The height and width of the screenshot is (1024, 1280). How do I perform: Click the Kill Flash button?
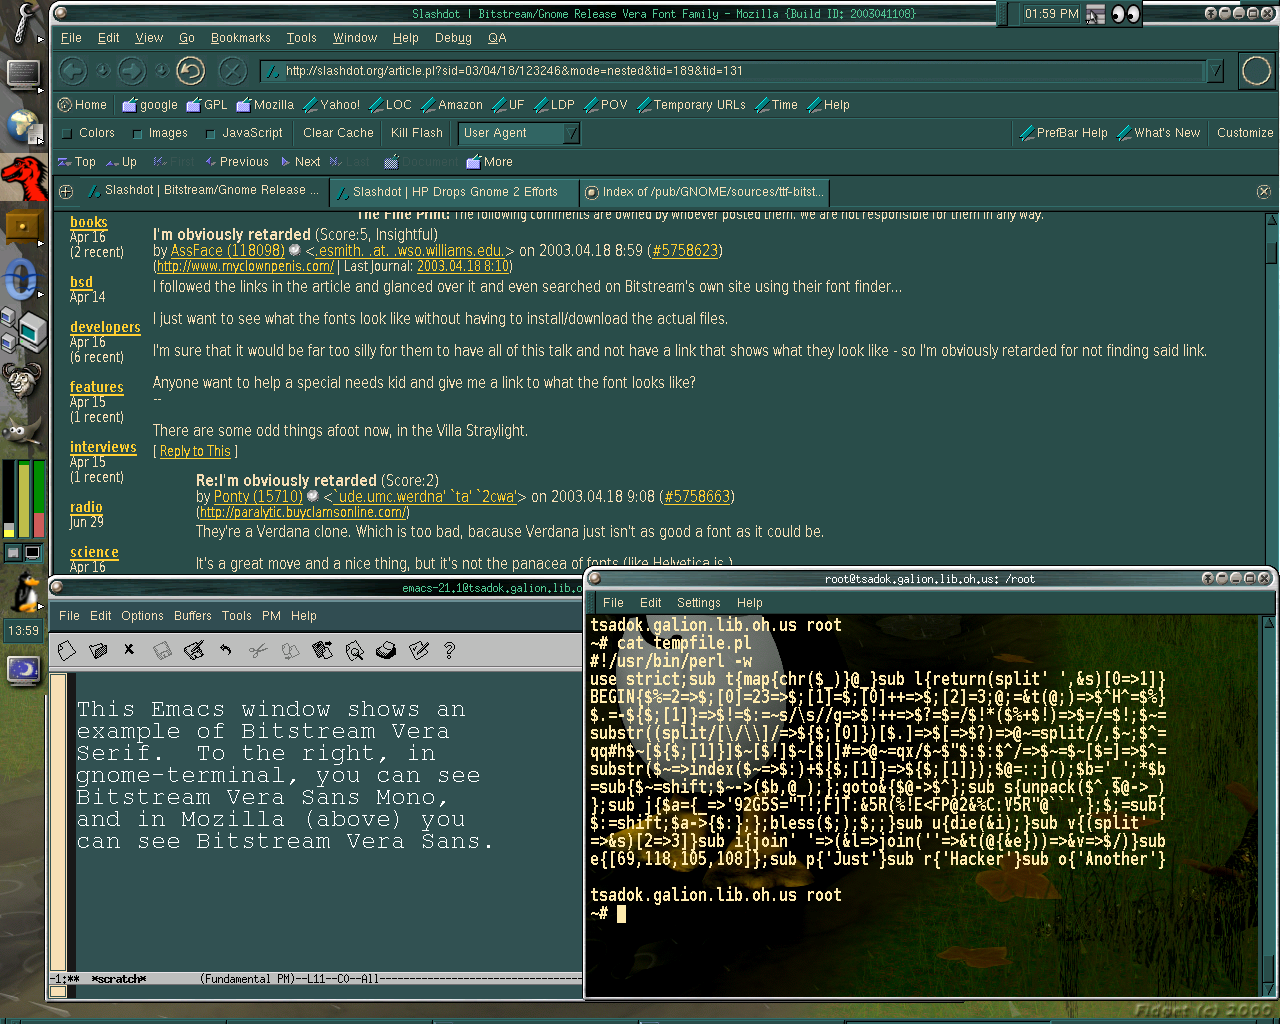(416, 133)
